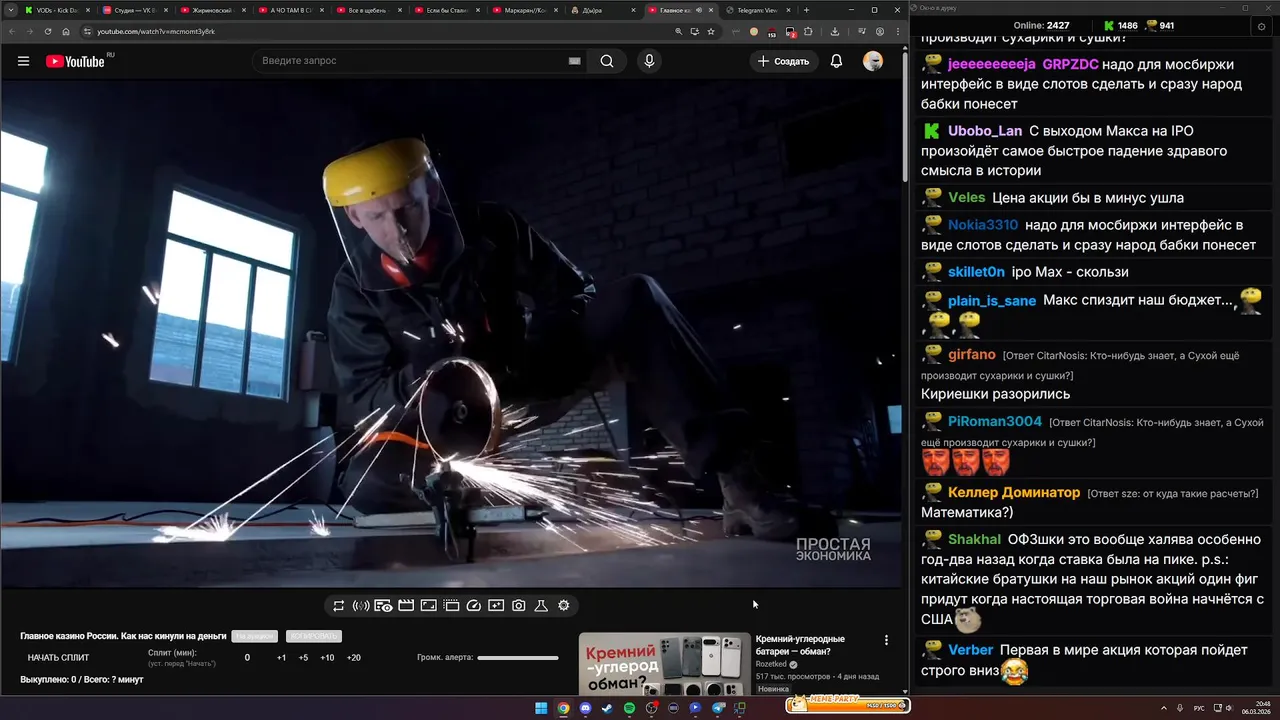
Task: Open the Rozetked channel link
Action: pos(771,664)
